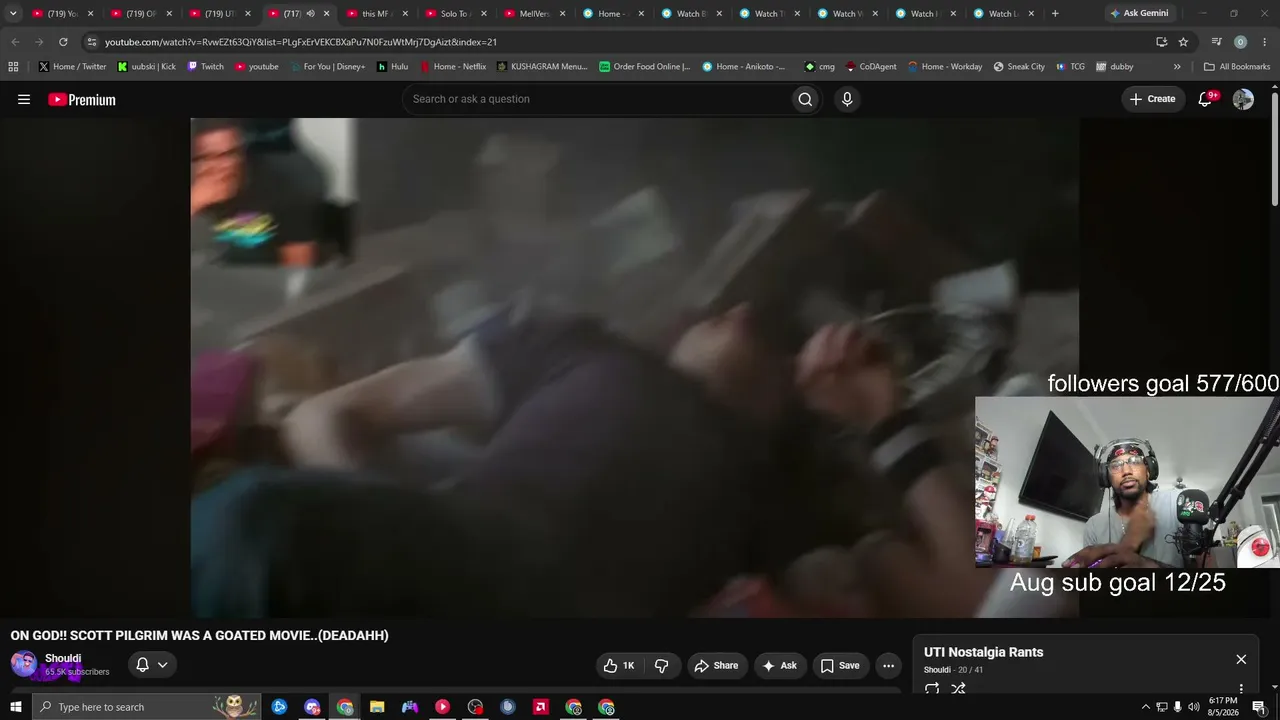Expand Chrome tab search dropdown
Image resolution: width=1280 pixels, height=720 pixels.
13,14
